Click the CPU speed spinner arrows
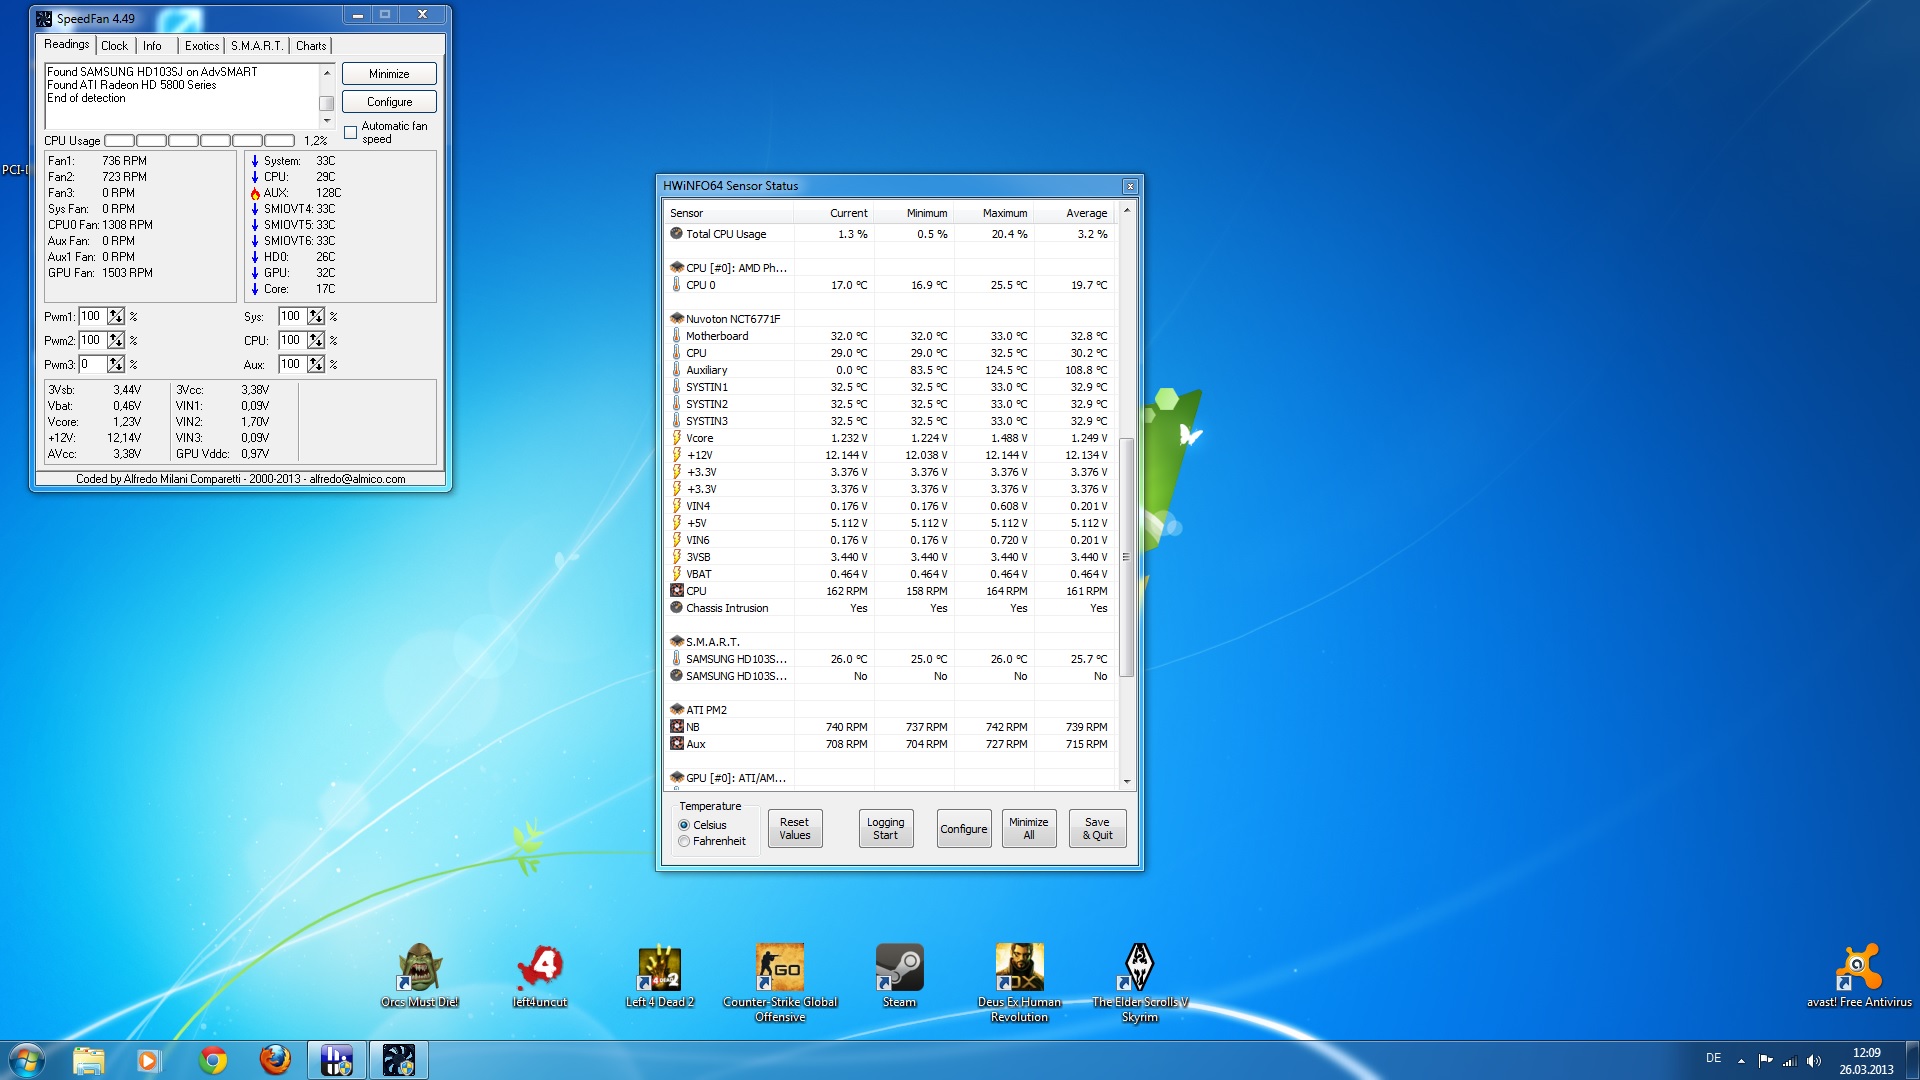Image resolution: width=1920 pixels, height=1080 pixels. (x=316, y=340)
